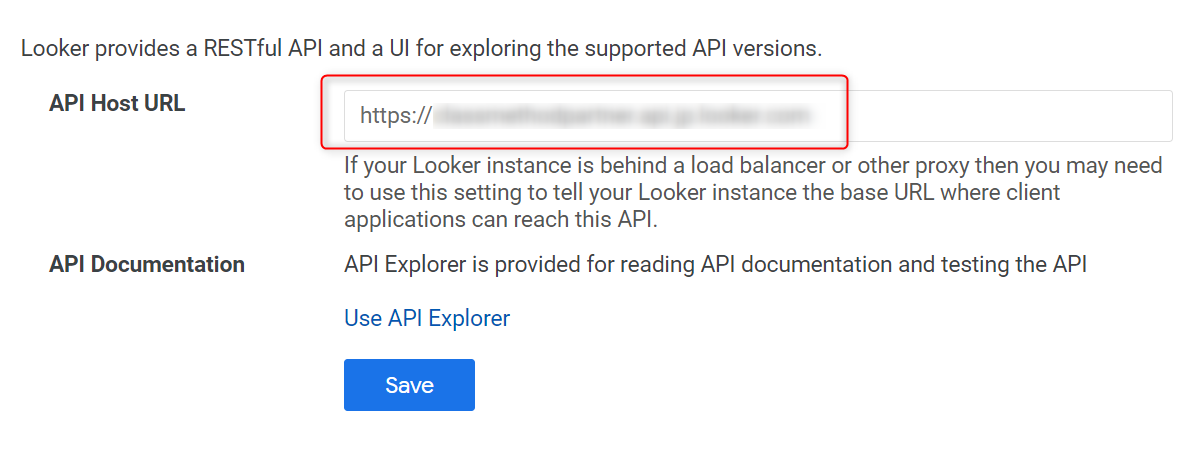Screen dimensions: 1187x453
Task: Click the Save button
Action: click(409, 385)
